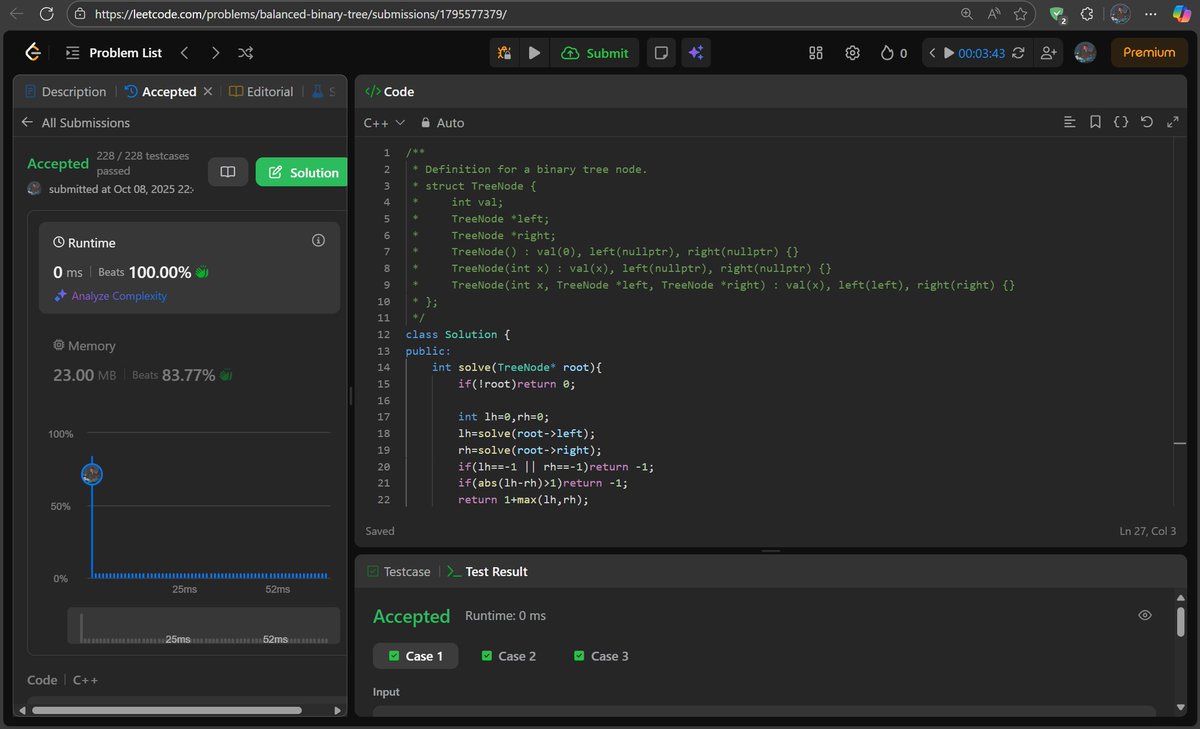This screenshot has width=1200, height=729.
Task: Click the zoom magnifier in address bar
Action: click(966, 14)
